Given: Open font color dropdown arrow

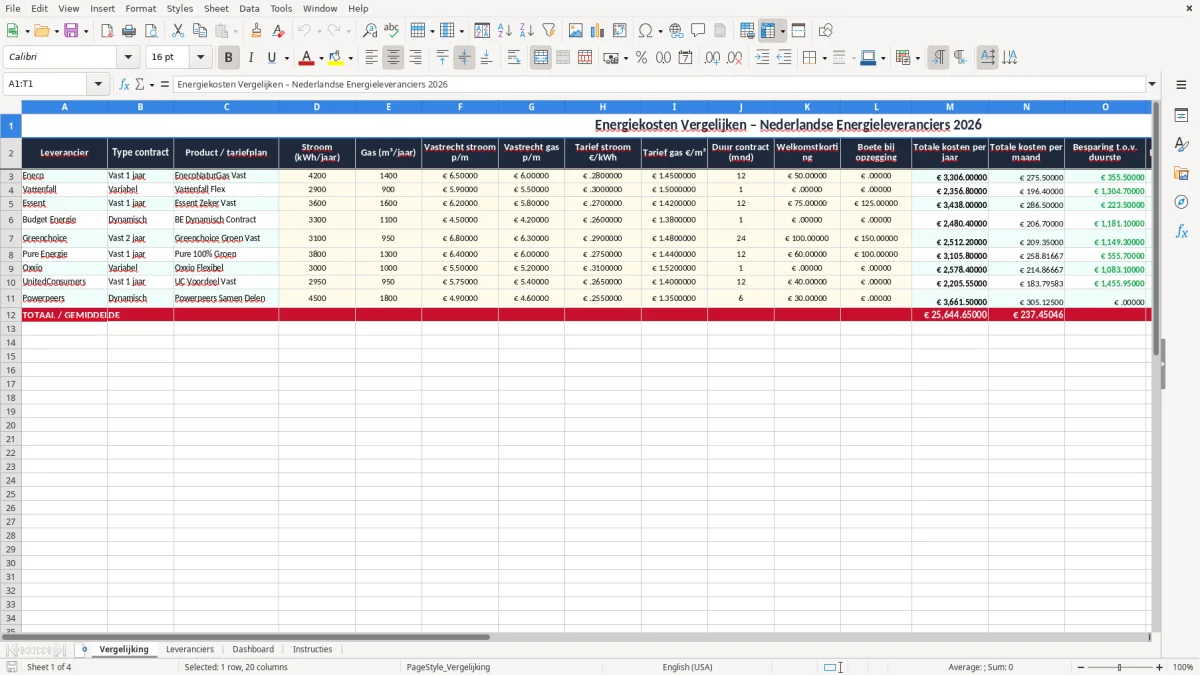Looking at the screenshot, I should tap(321, 58).
